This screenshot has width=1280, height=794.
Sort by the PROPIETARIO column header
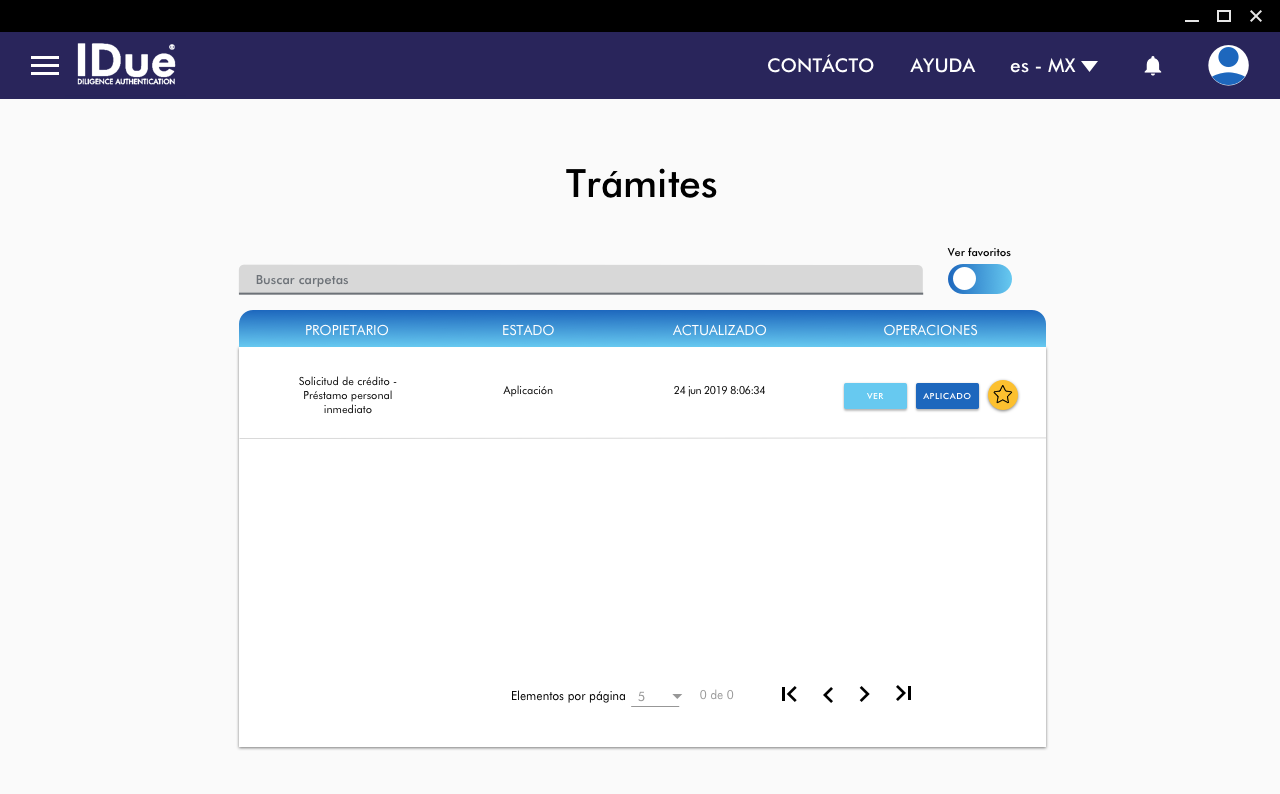click(x=346, y=330)
